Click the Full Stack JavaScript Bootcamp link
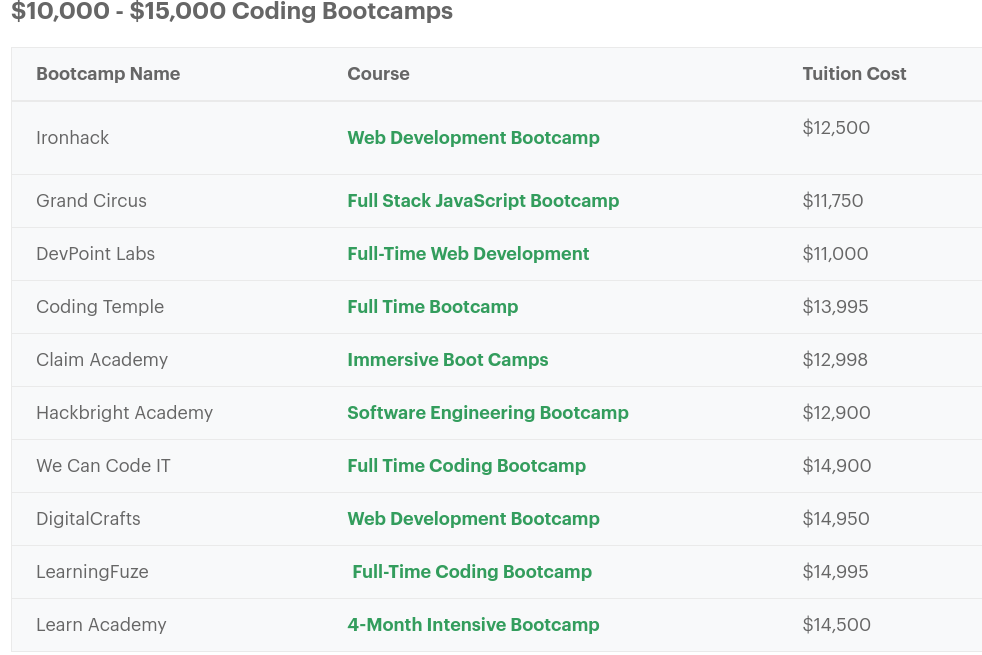Viewport: 982px width, 655px height. [x=483, y=201]
